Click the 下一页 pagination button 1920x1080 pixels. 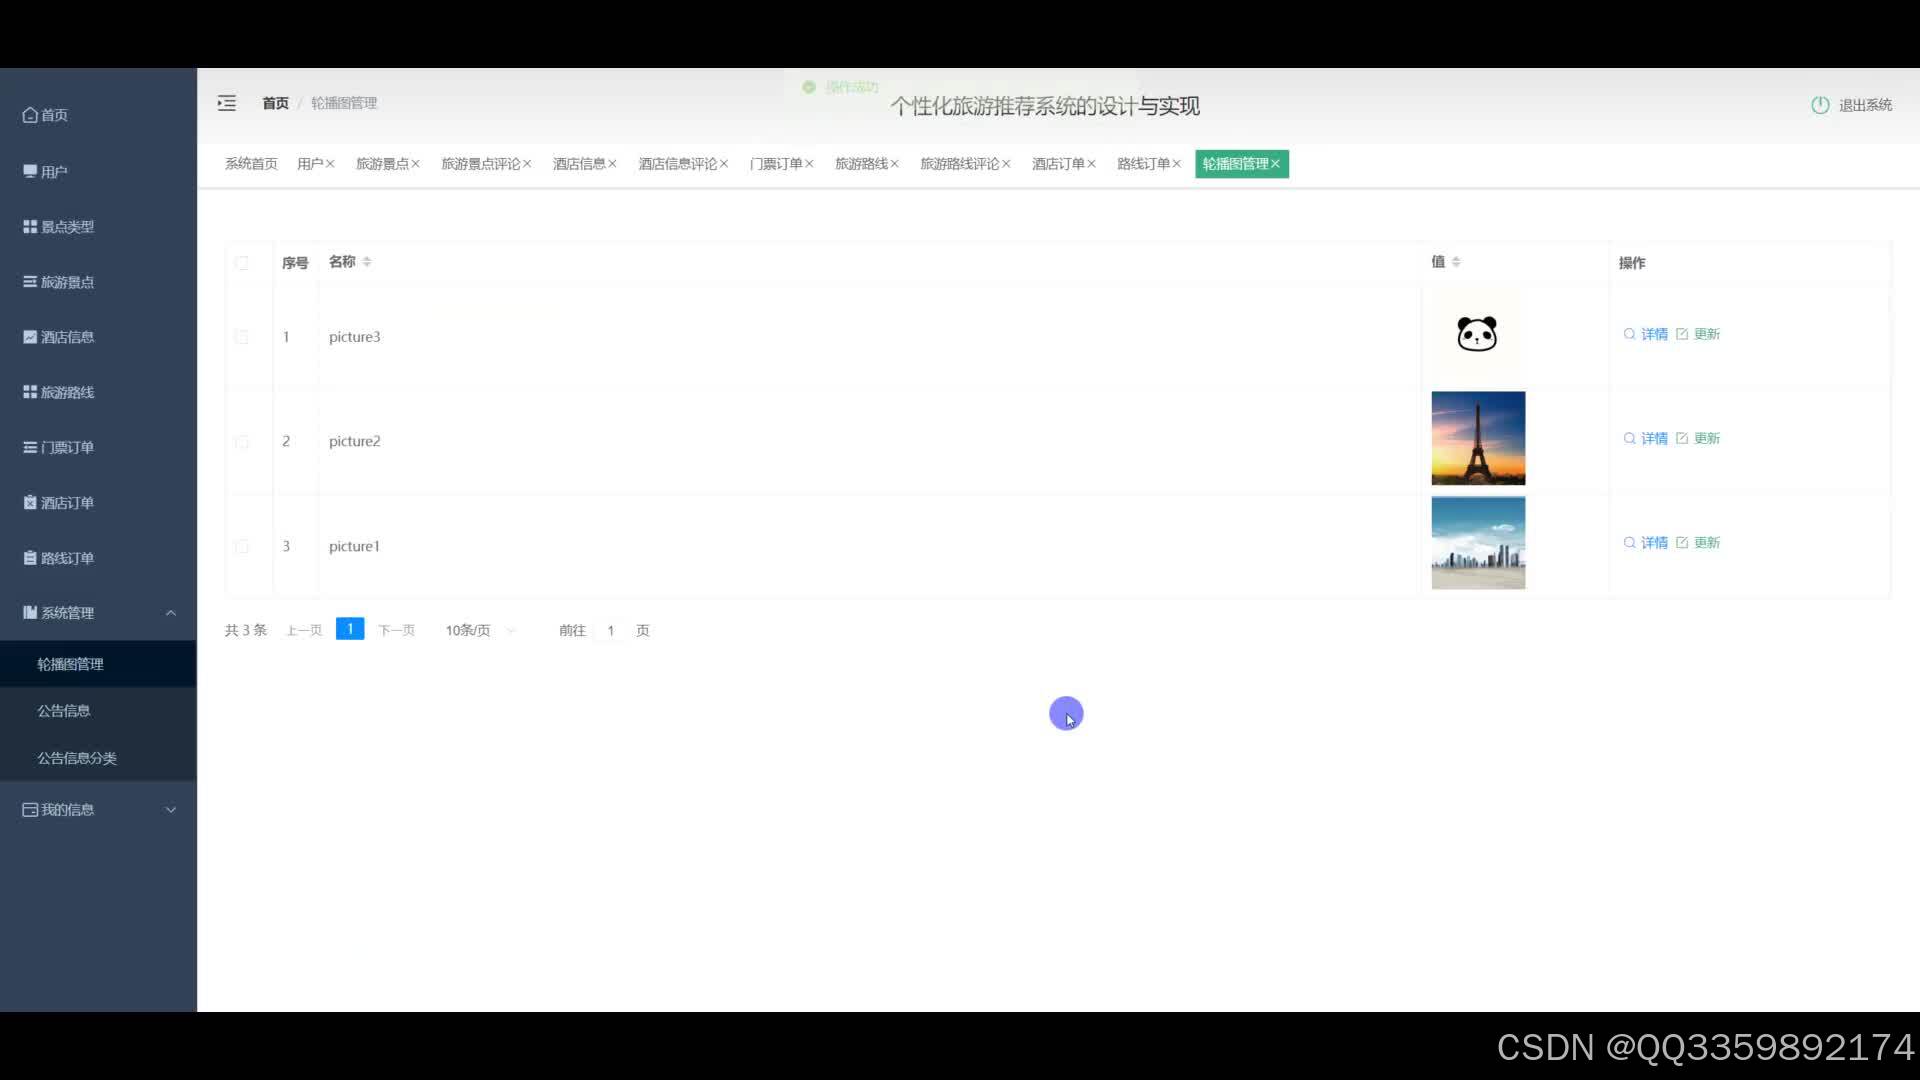396,630
